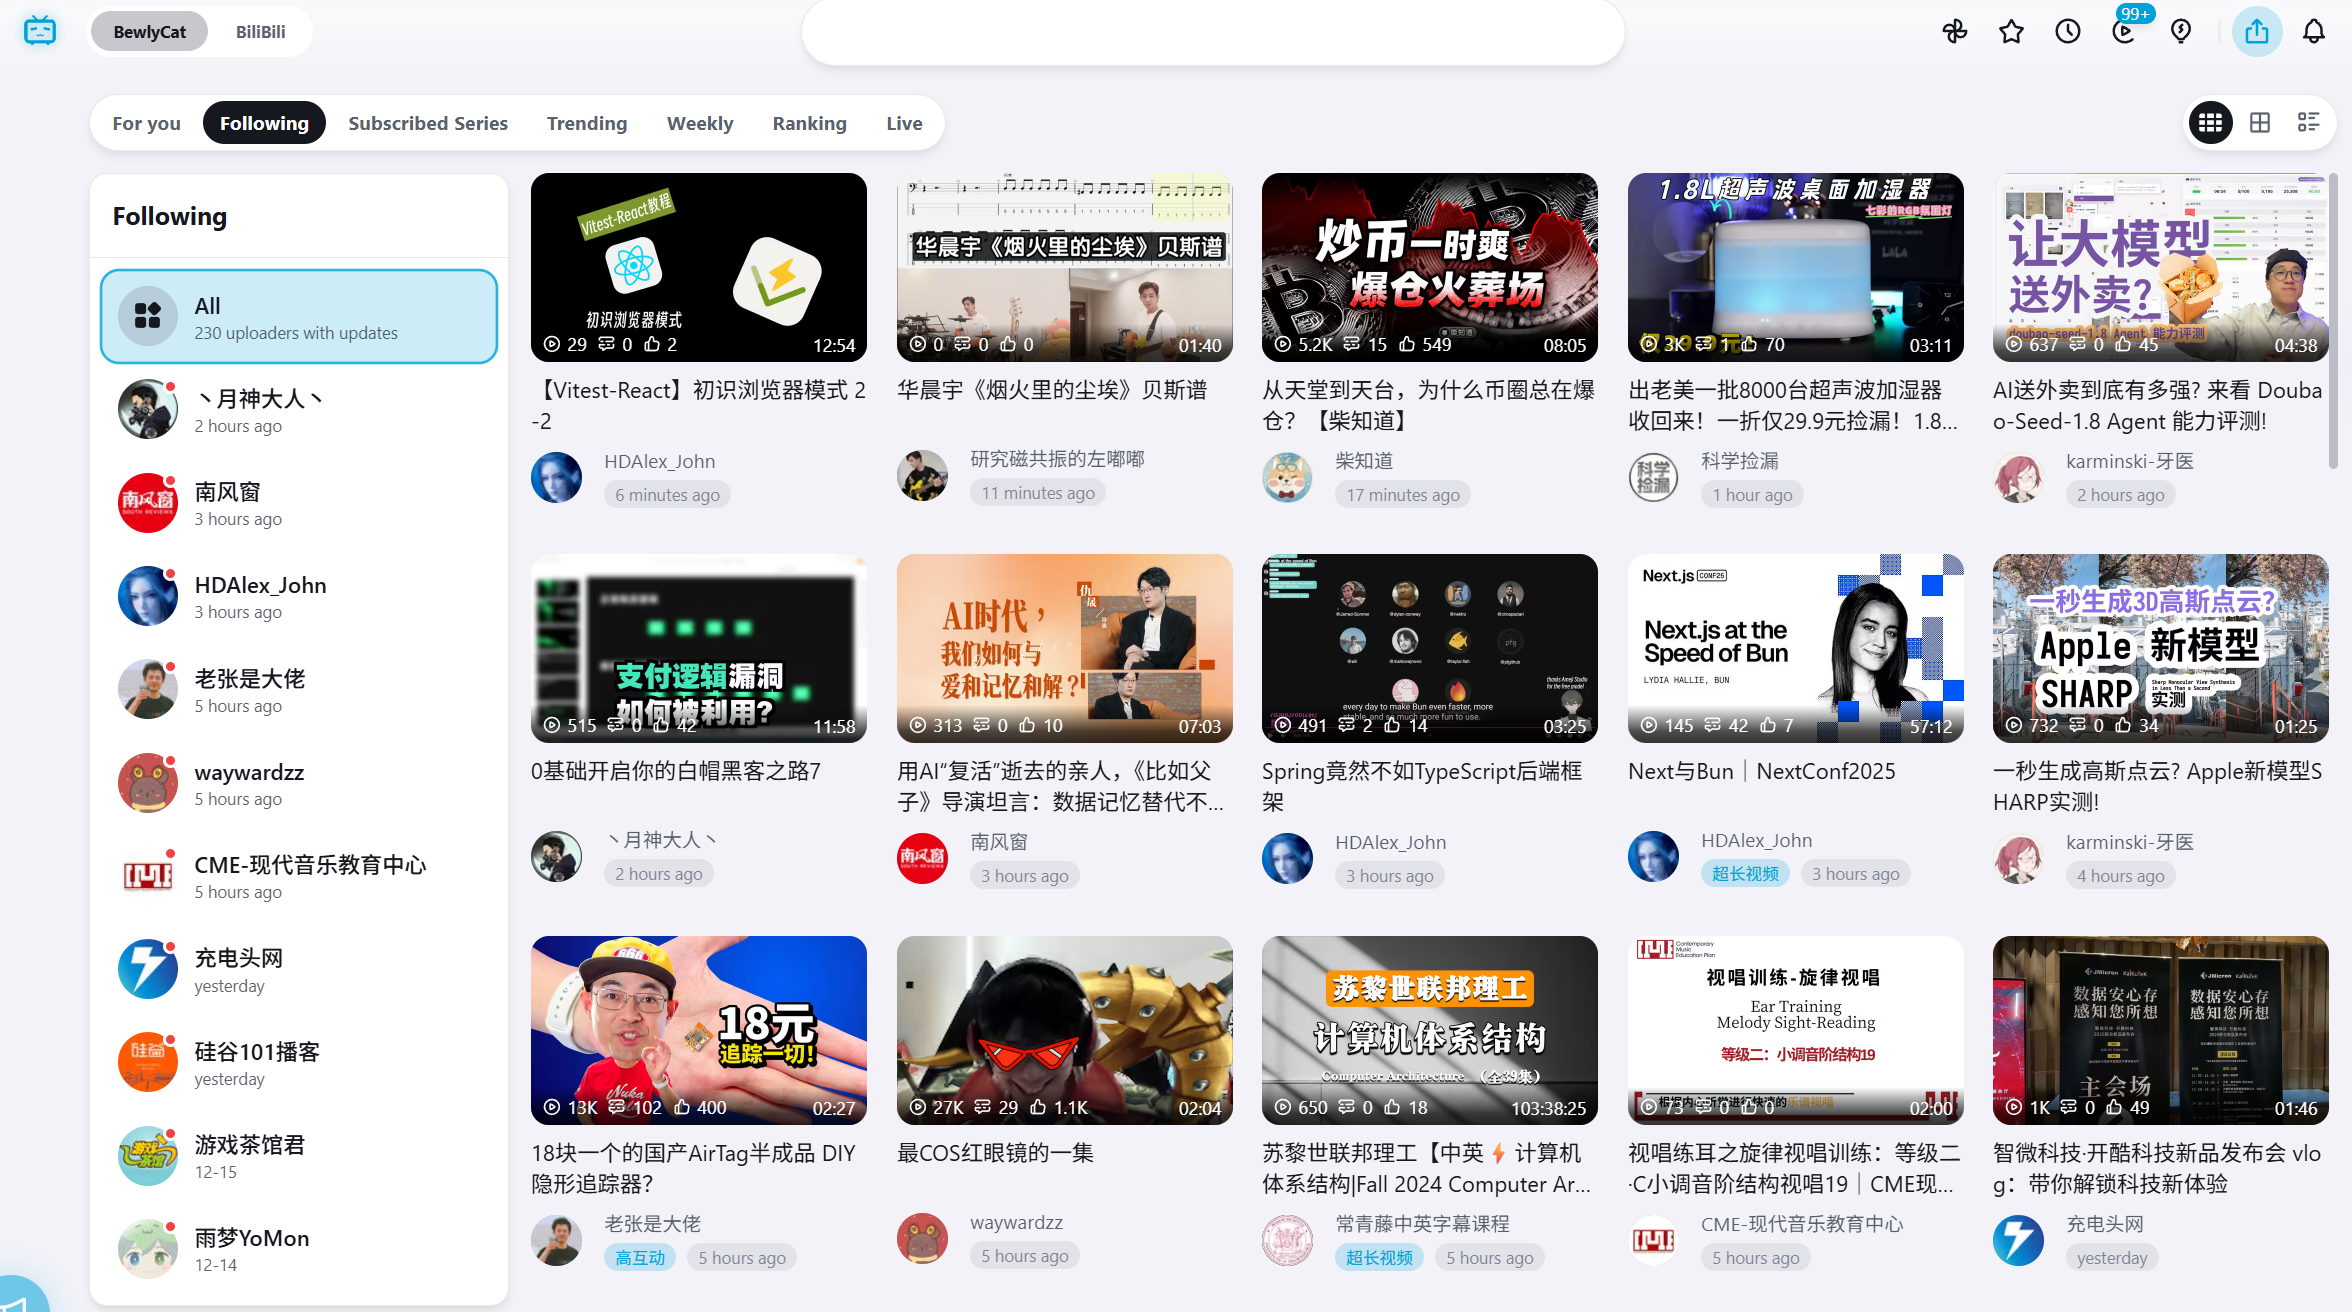Select the dense grid layout

click(x=2210, y=122)
